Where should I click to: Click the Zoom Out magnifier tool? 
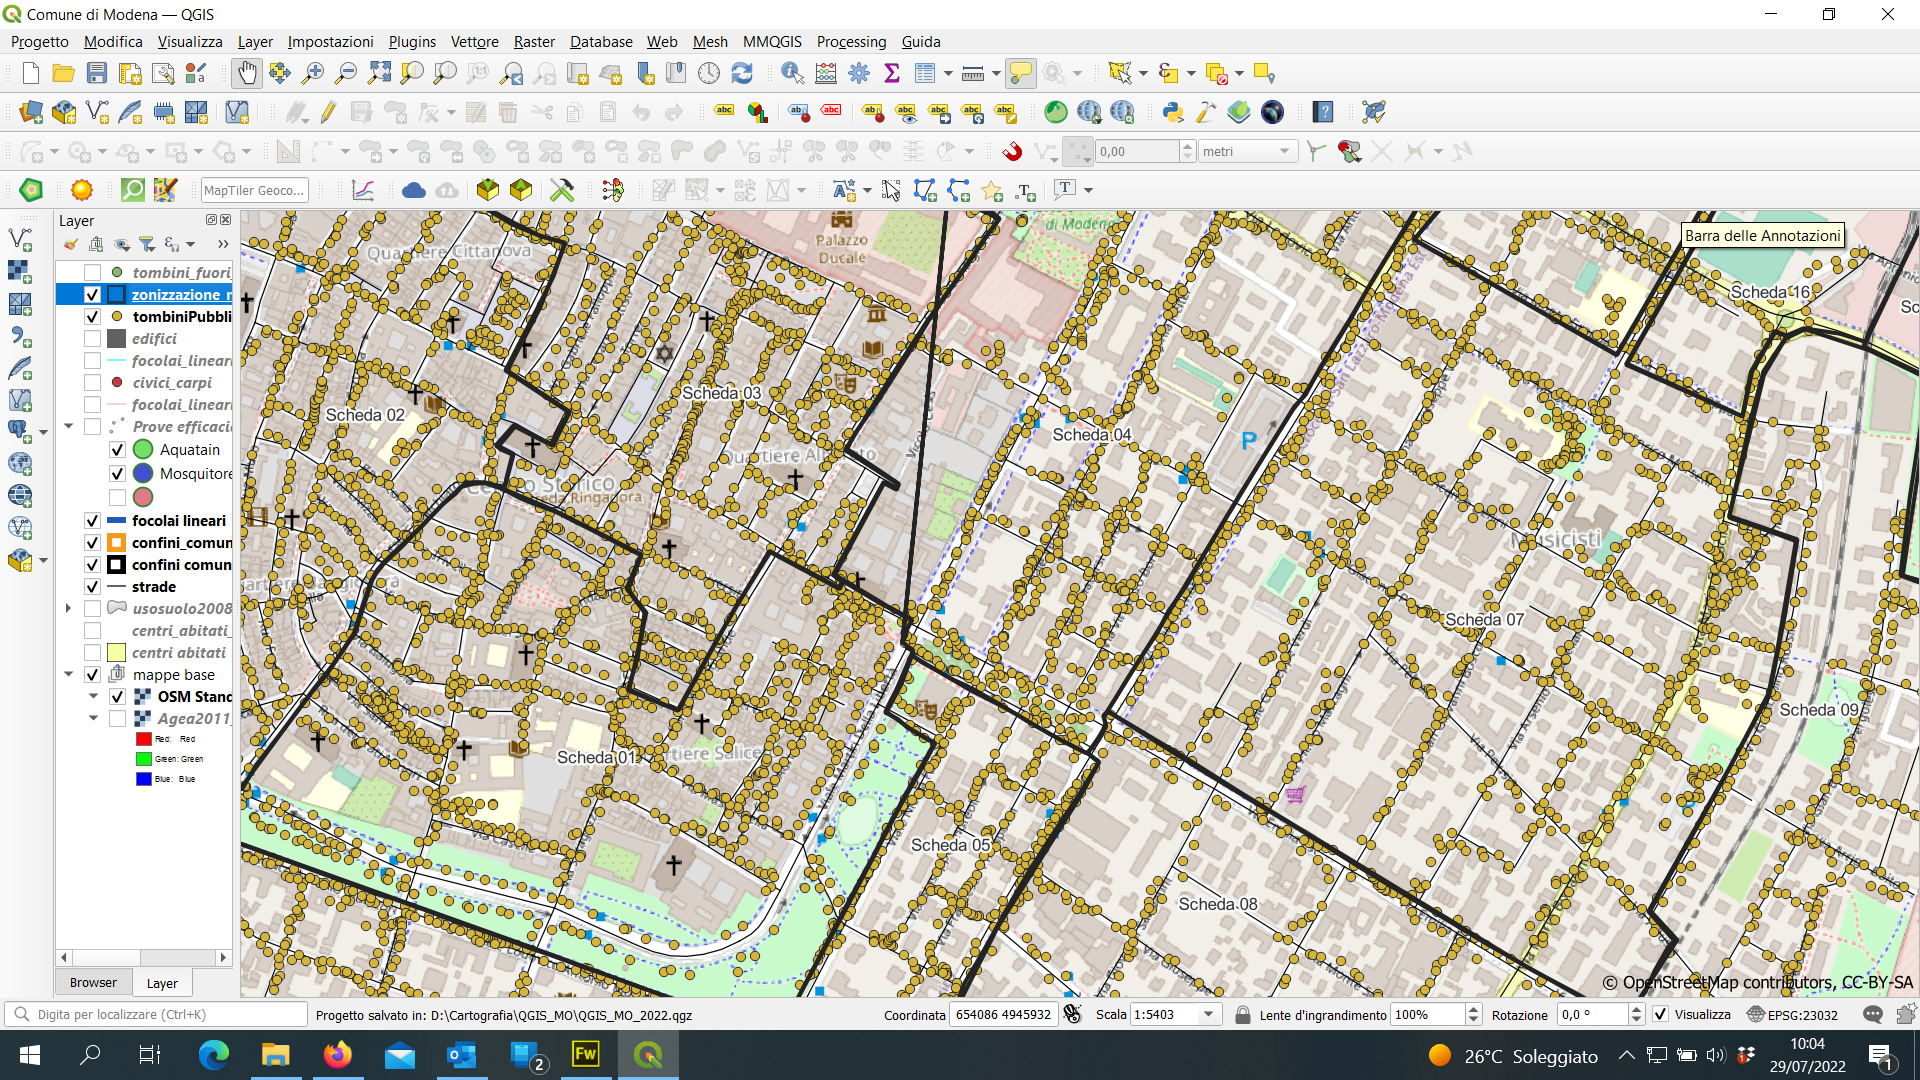(346, 73)
